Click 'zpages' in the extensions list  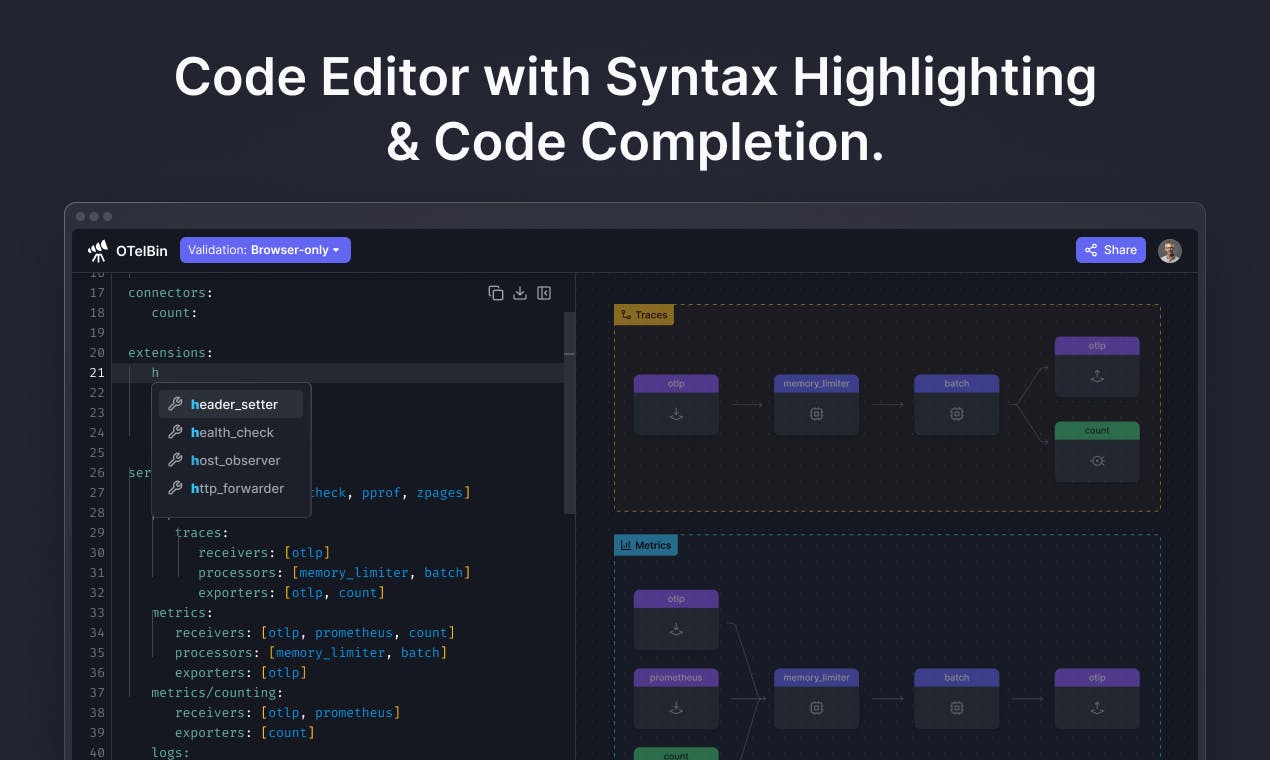click(x=439, y=492)
